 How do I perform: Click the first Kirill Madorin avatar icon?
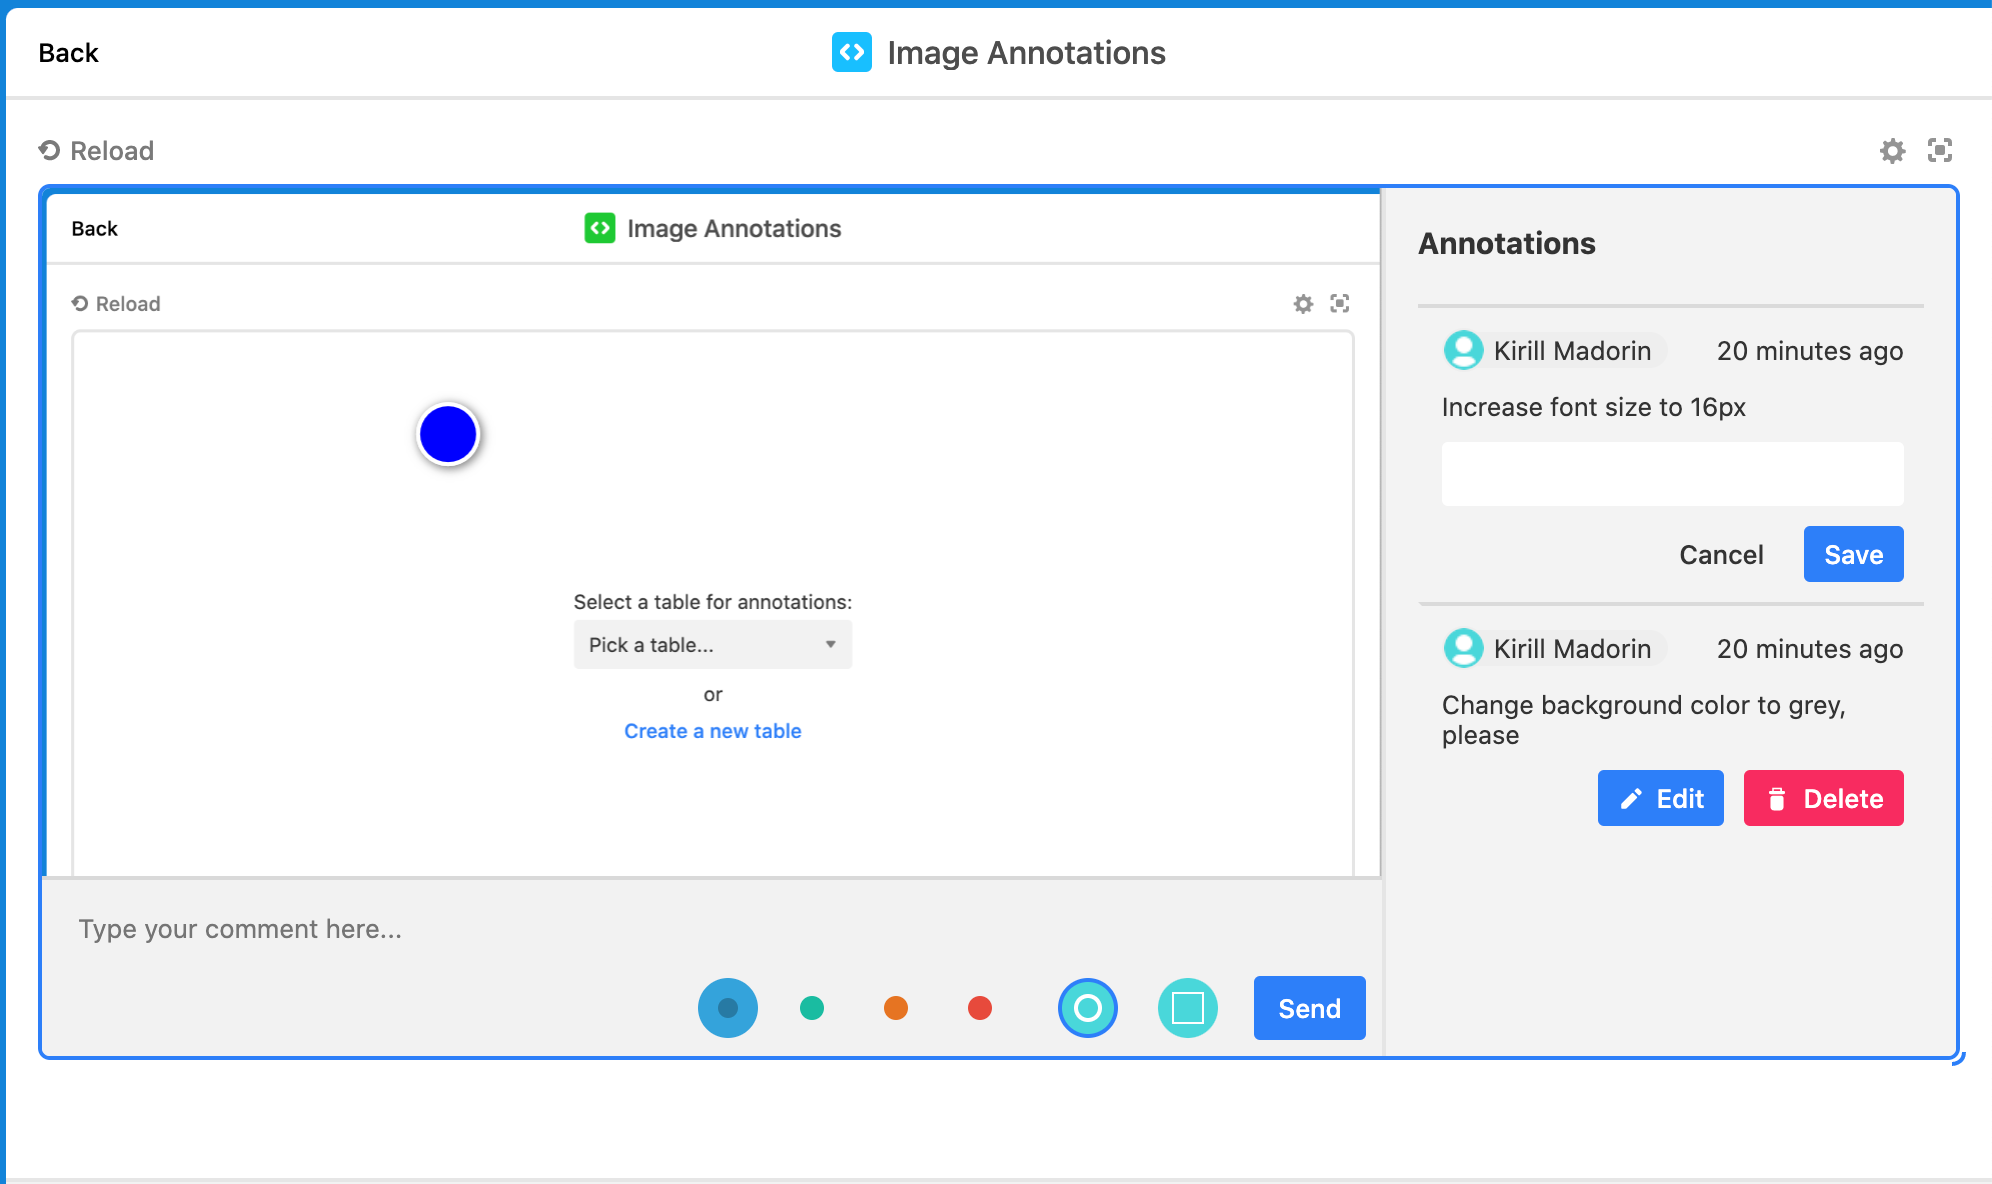click(1464, 351)
